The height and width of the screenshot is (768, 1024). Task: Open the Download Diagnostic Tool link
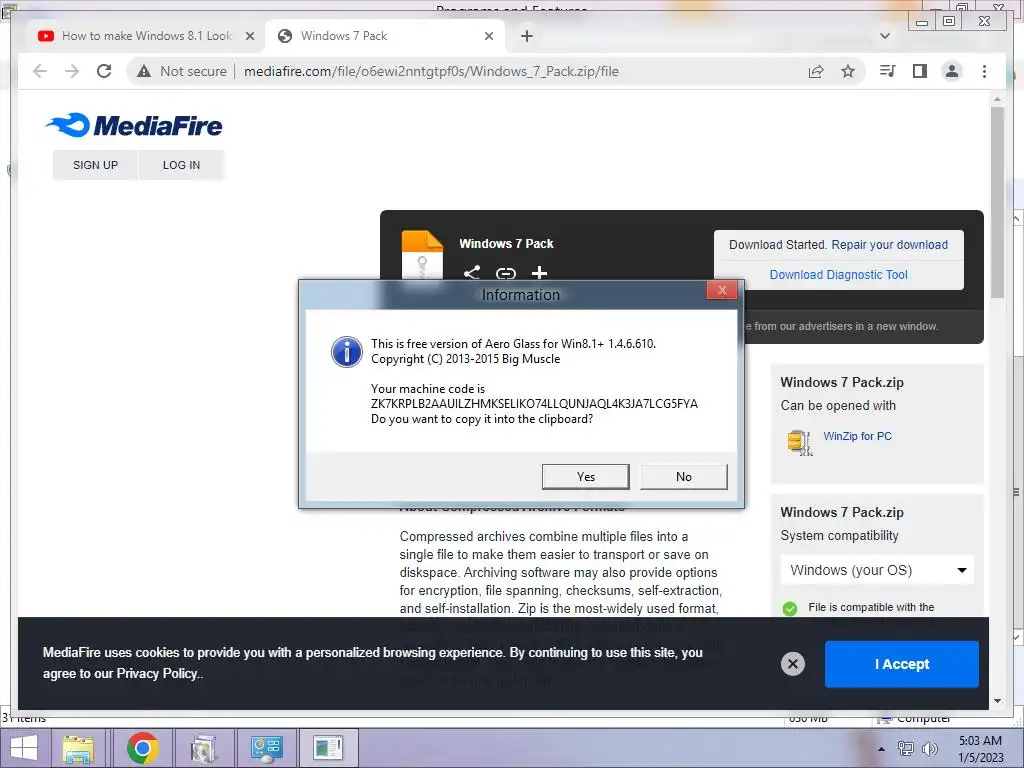pyautogui.click(x=839, y=275)
